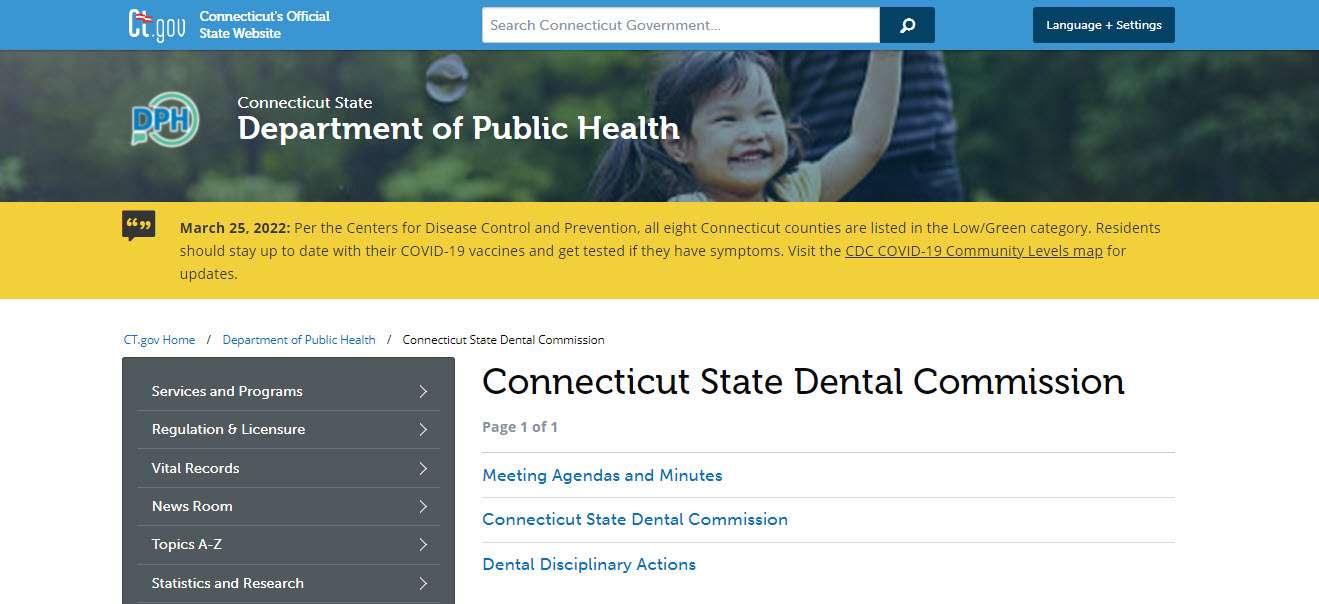Viewport: 1319px width, 604px height.
Task: Click the quotation mark icon in the yellow banner
Action: (x=139, y=226)
